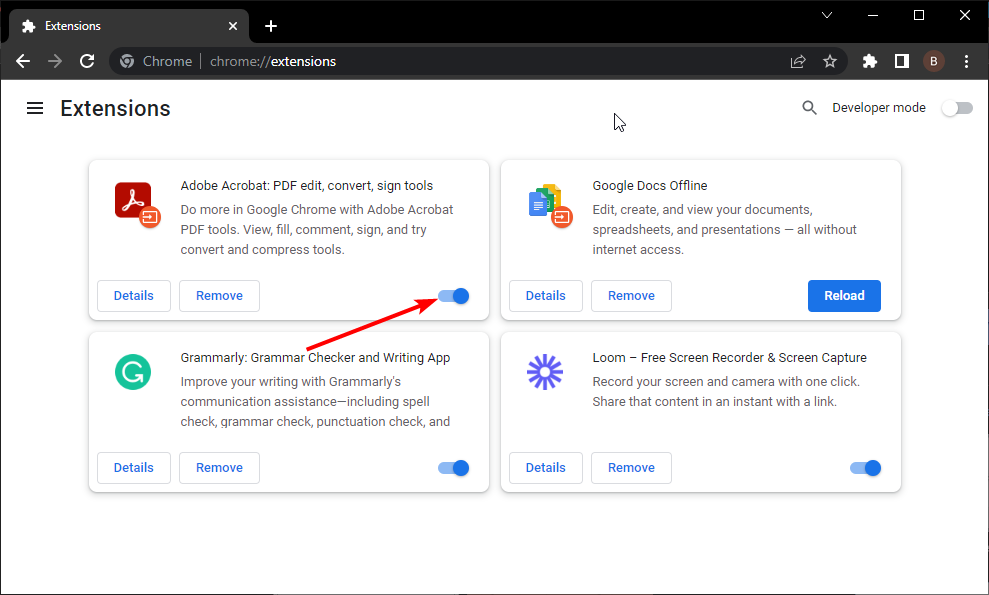Maximize the Chrome window
The height and width of the screenshot is (595, 989).
pyautogui.click(x=919, y=15)
